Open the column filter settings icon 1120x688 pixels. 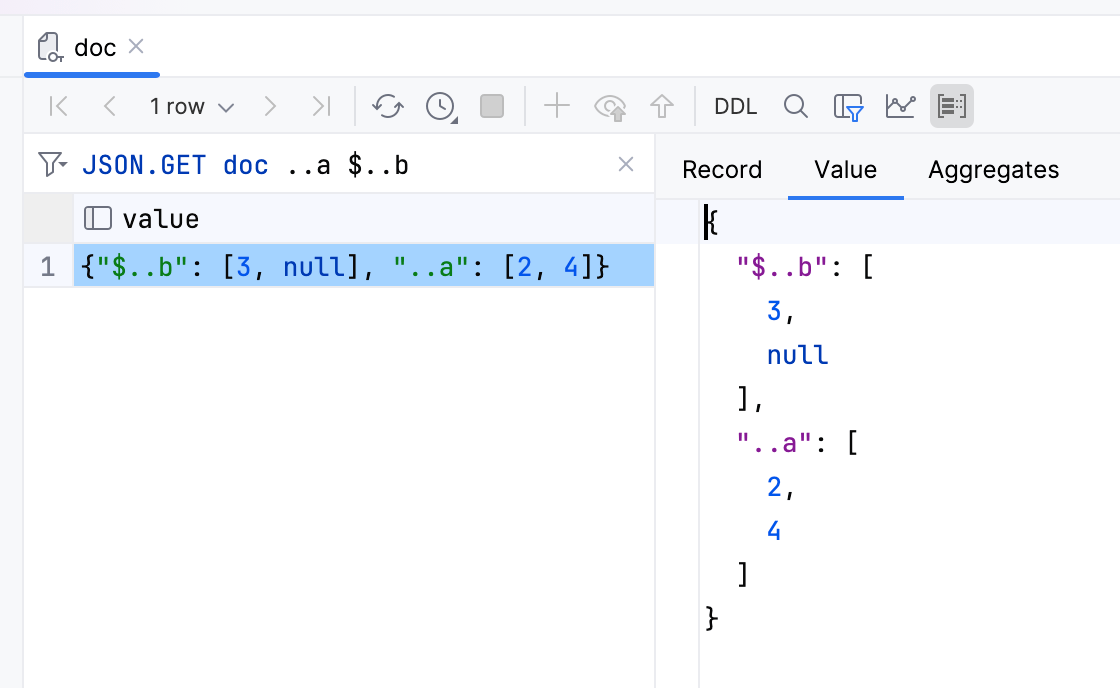848,106
